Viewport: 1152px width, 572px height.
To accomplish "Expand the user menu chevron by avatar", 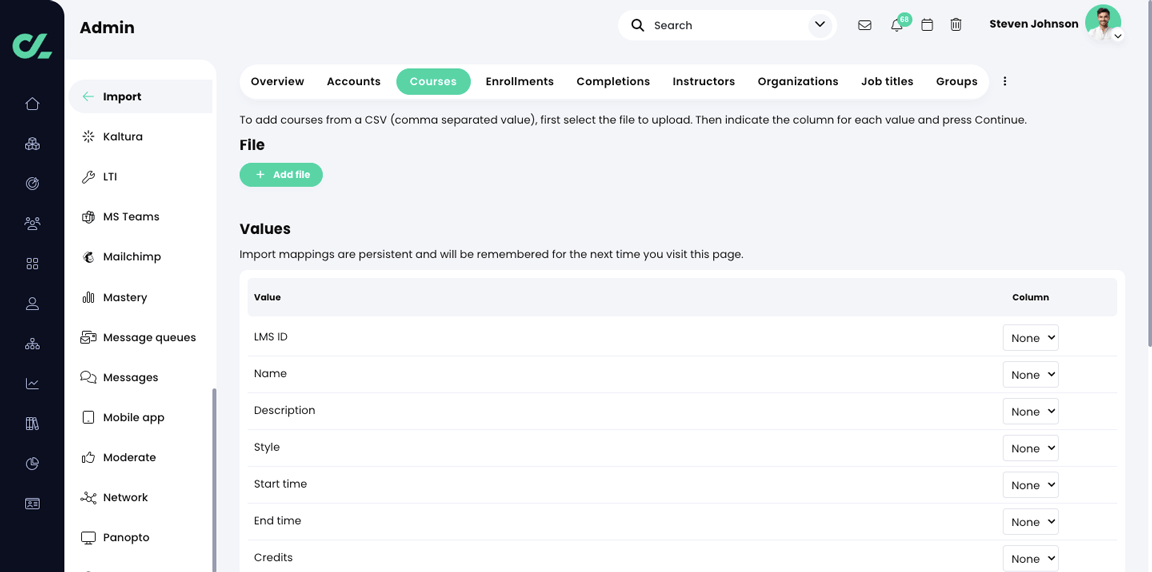I will click(x=1117, y=35).
